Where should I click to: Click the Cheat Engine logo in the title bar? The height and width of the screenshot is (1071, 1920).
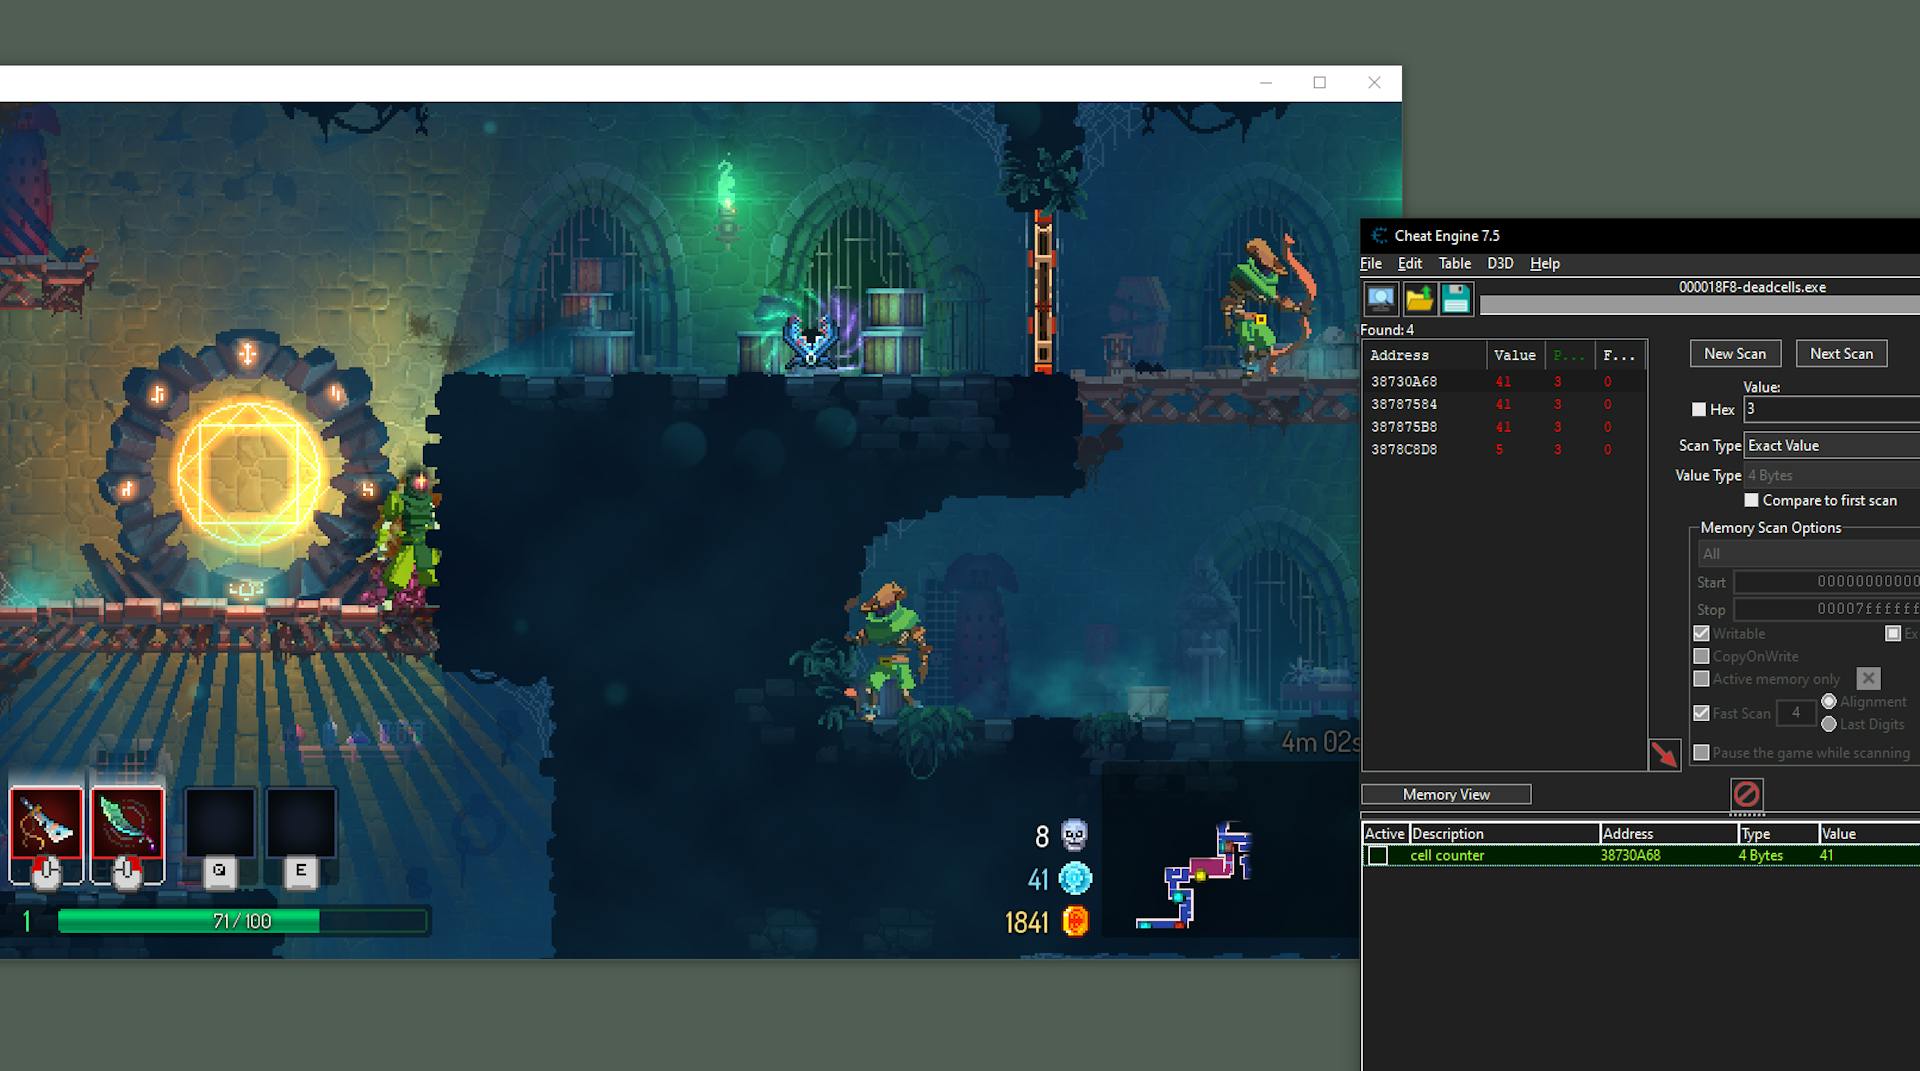pyautogui.click(x=1379, y=235)
